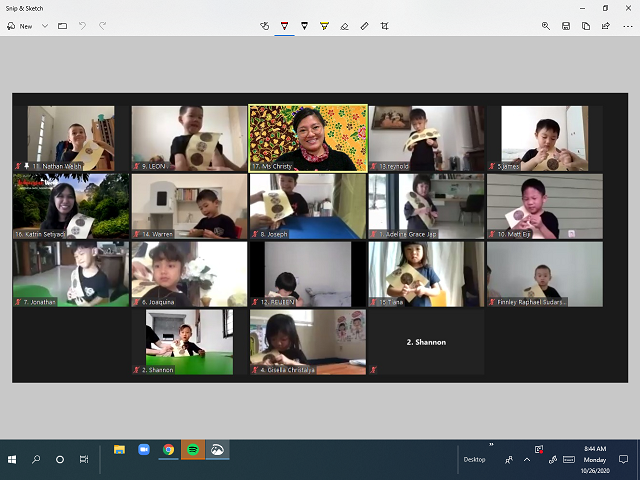Screen dimensions: 640x480
Task: Open Zoom from the taskbar
Action: click(144, 451)
